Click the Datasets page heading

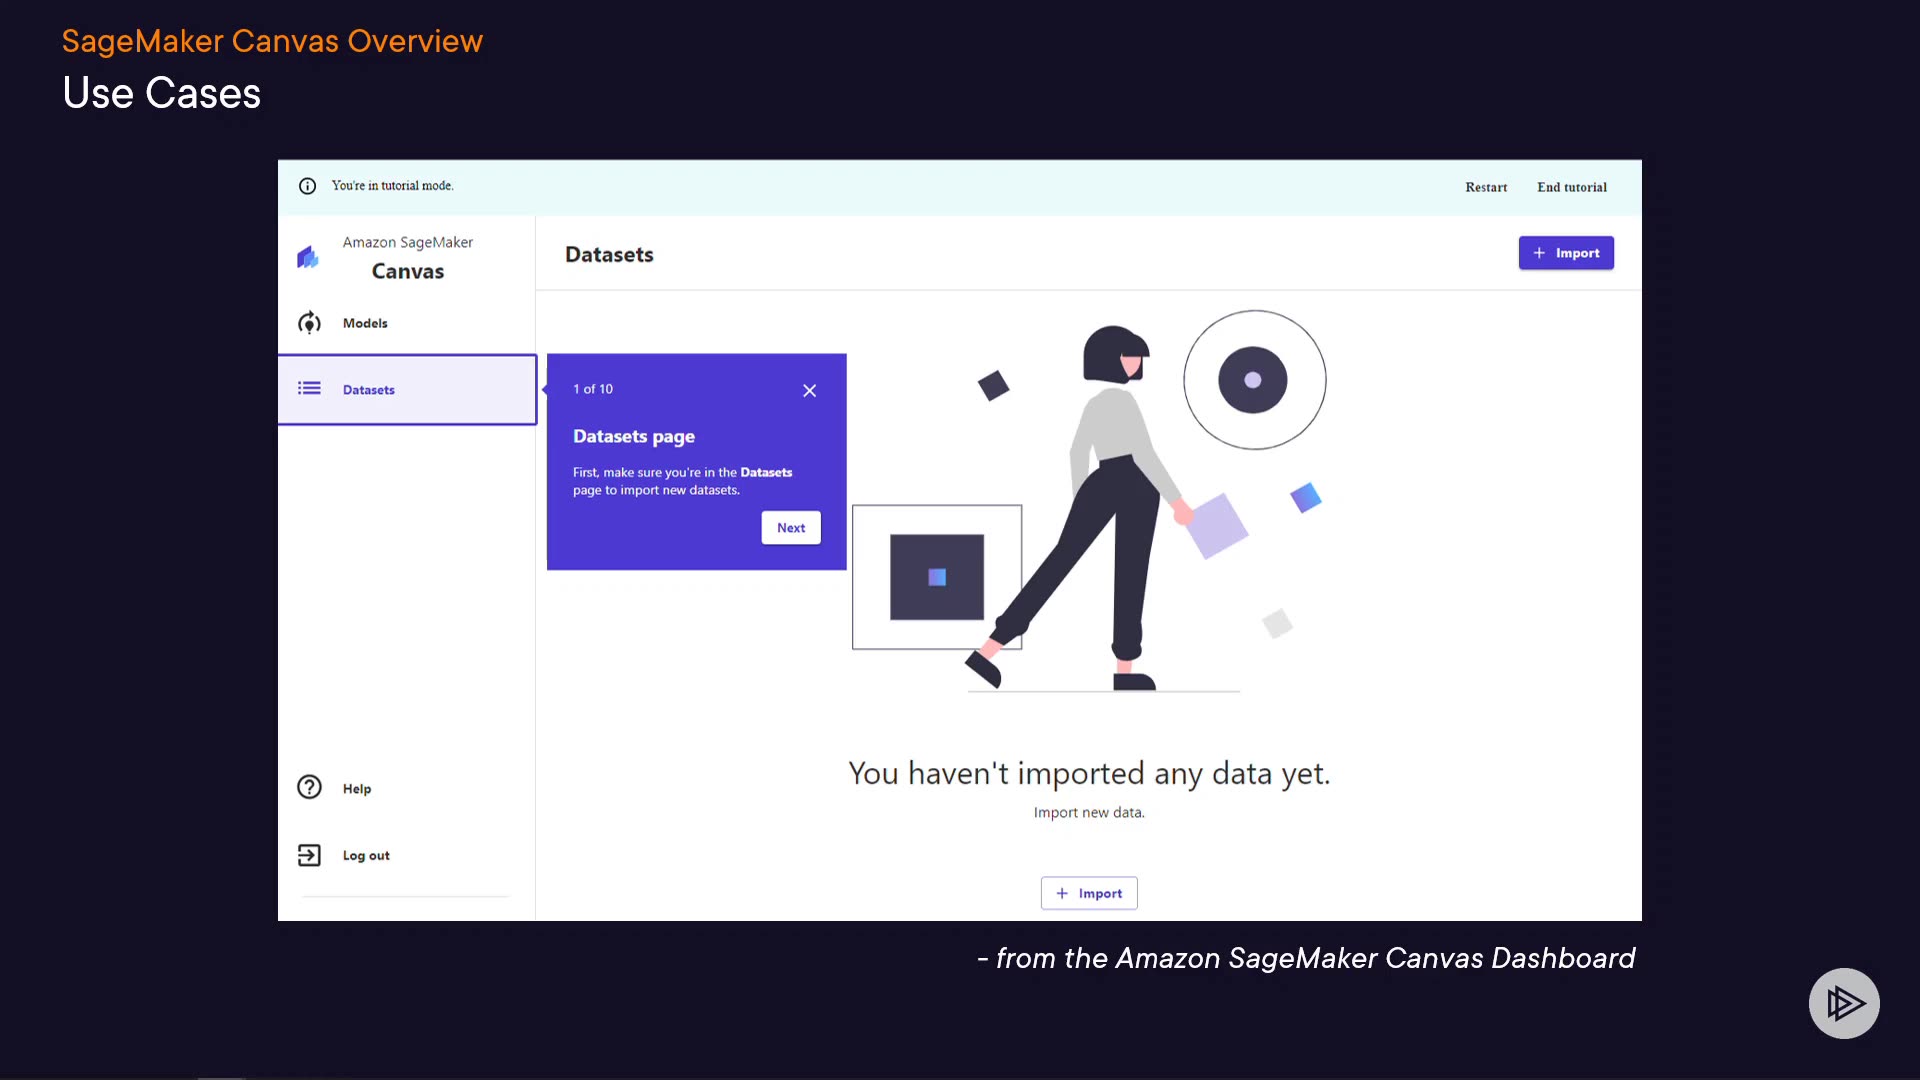tap(609, 255)
